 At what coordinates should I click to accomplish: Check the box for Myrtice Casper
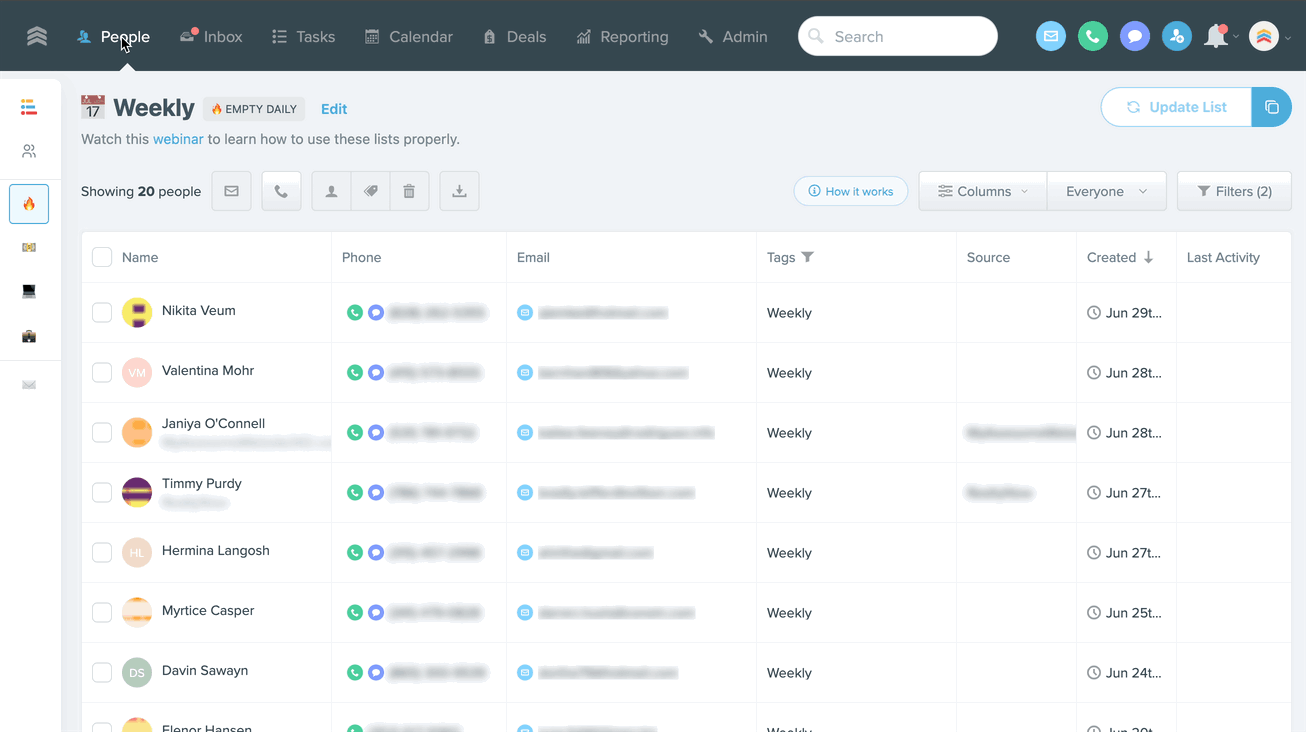tap(102, 613)
